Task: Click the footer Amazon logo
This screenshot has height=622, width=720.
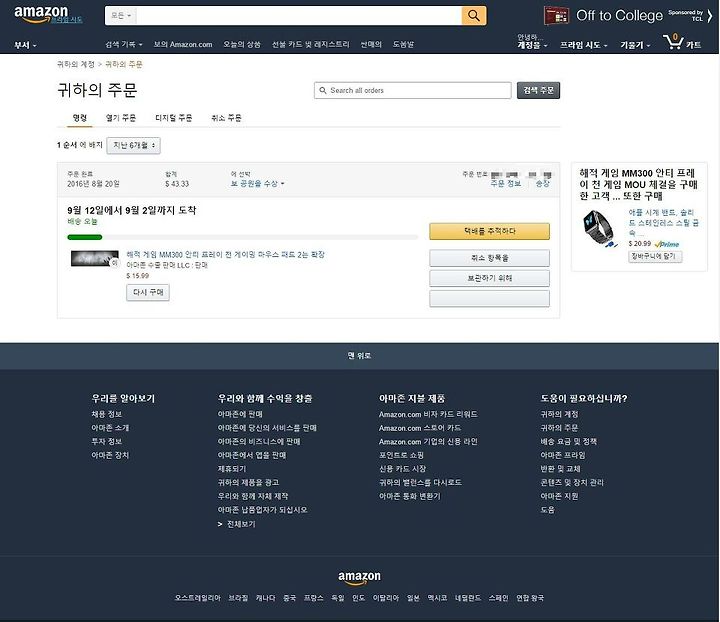Action: (x=359, y=577)
